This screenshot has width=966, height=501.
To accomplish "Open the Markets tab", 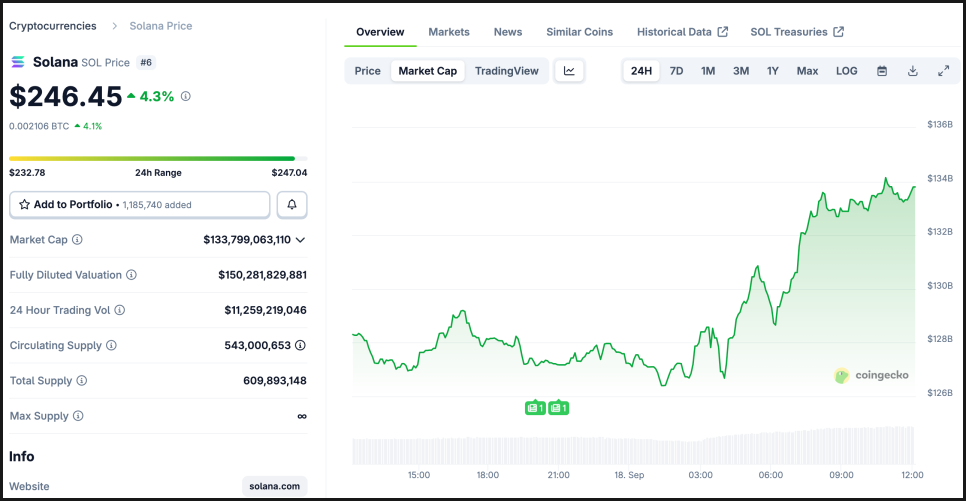I will point(448,32).
